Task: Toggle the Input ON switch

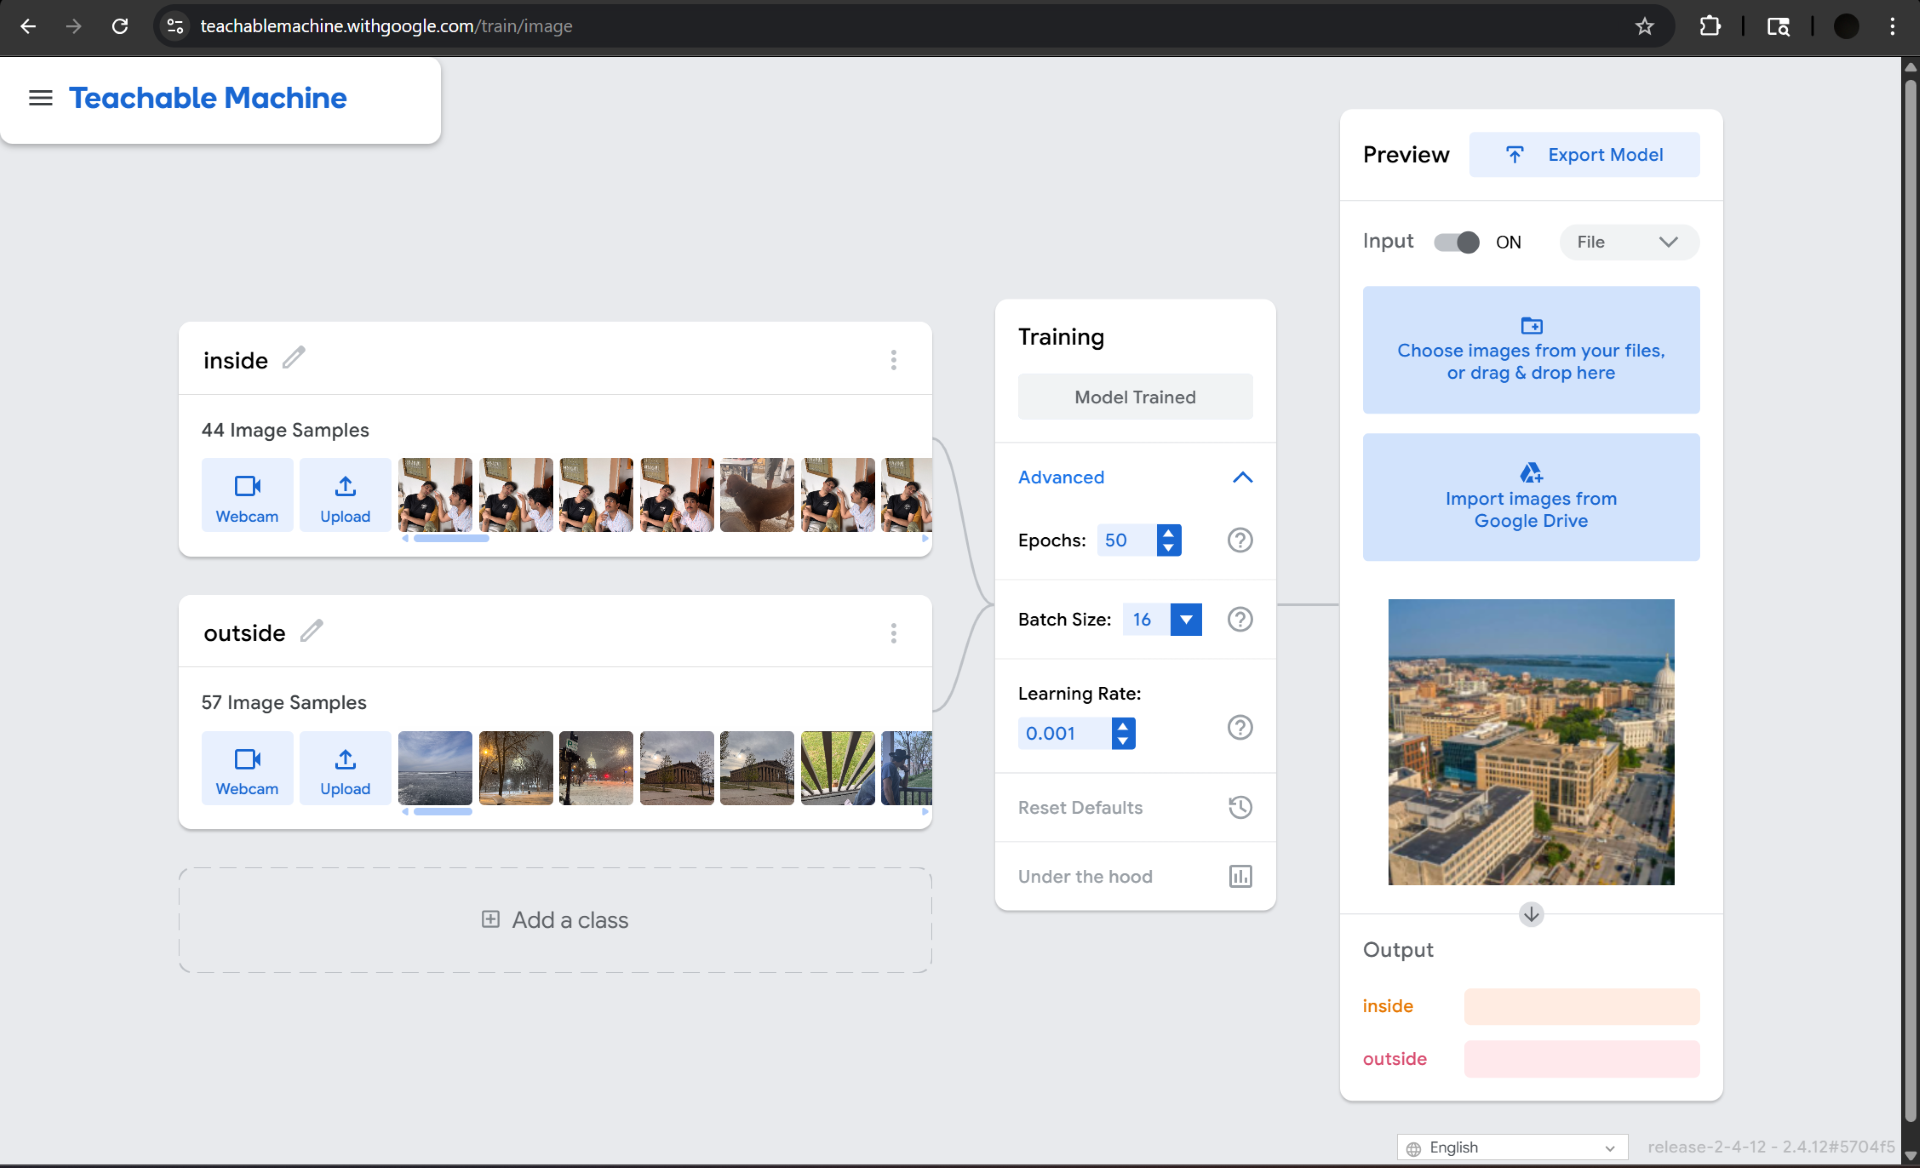Action: click(1456, 242)
